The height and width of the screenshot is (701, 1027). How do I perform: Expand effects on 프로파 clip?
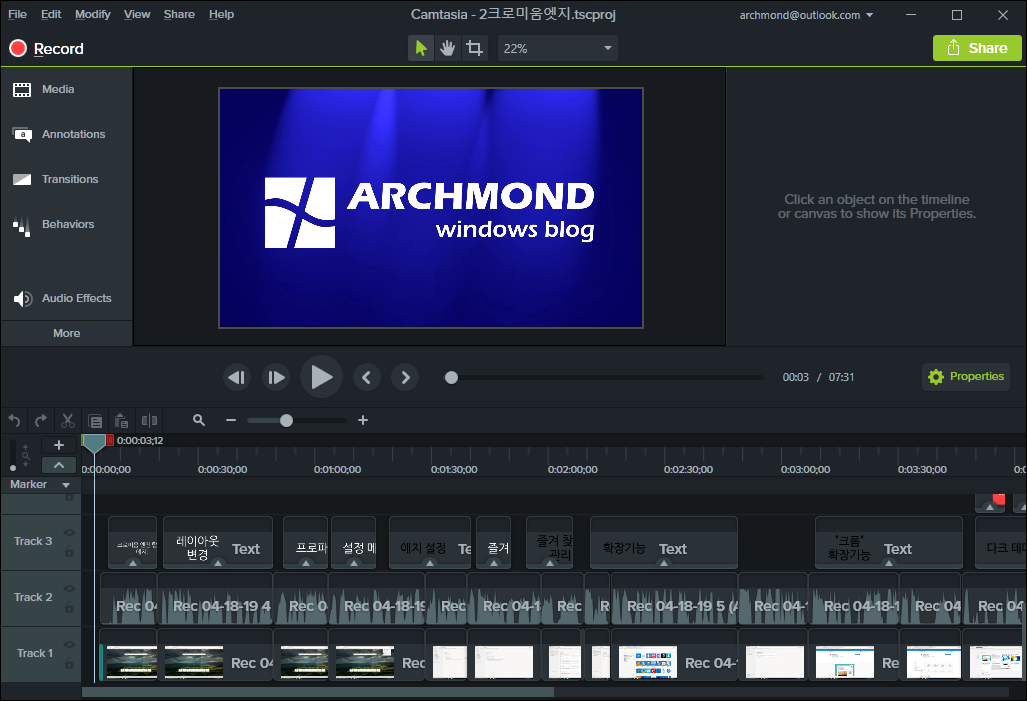[305, 563]
